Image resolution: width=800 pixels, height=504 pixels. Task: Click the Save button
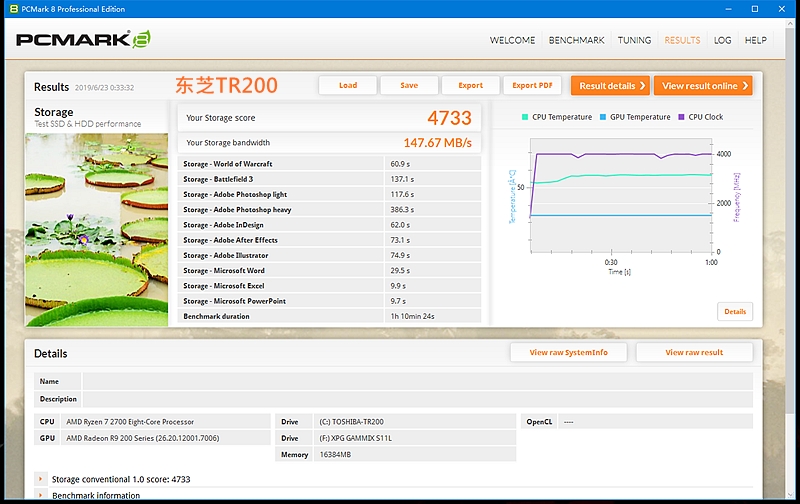coord(409,85)
